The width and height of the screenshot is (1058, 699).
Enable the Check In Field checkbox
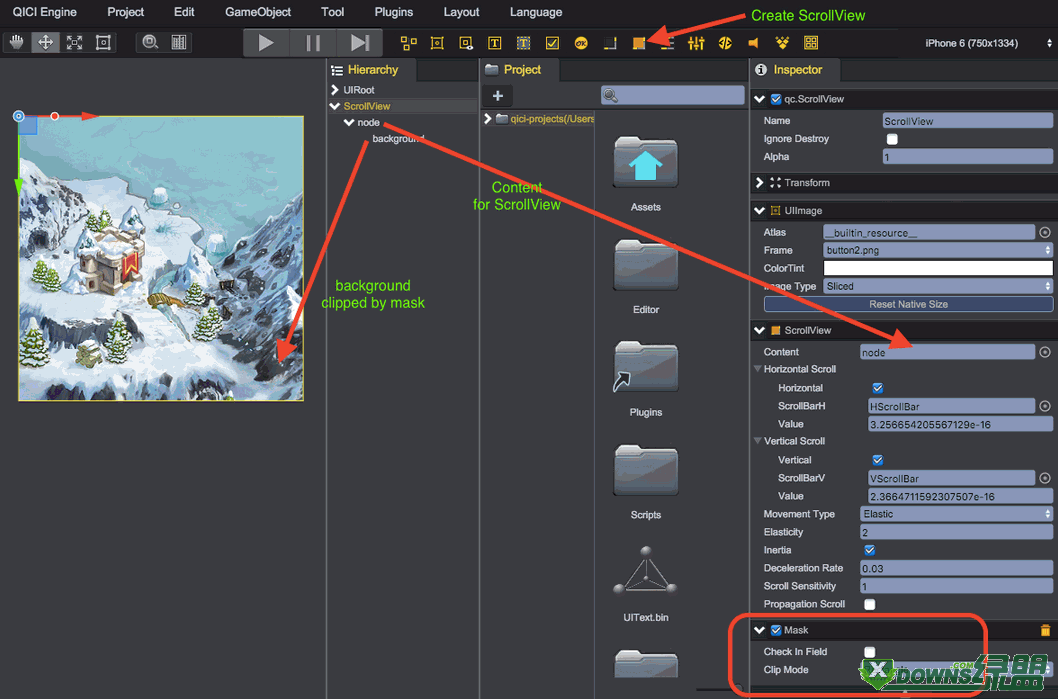pyautogui.click(x=870, y=652)
